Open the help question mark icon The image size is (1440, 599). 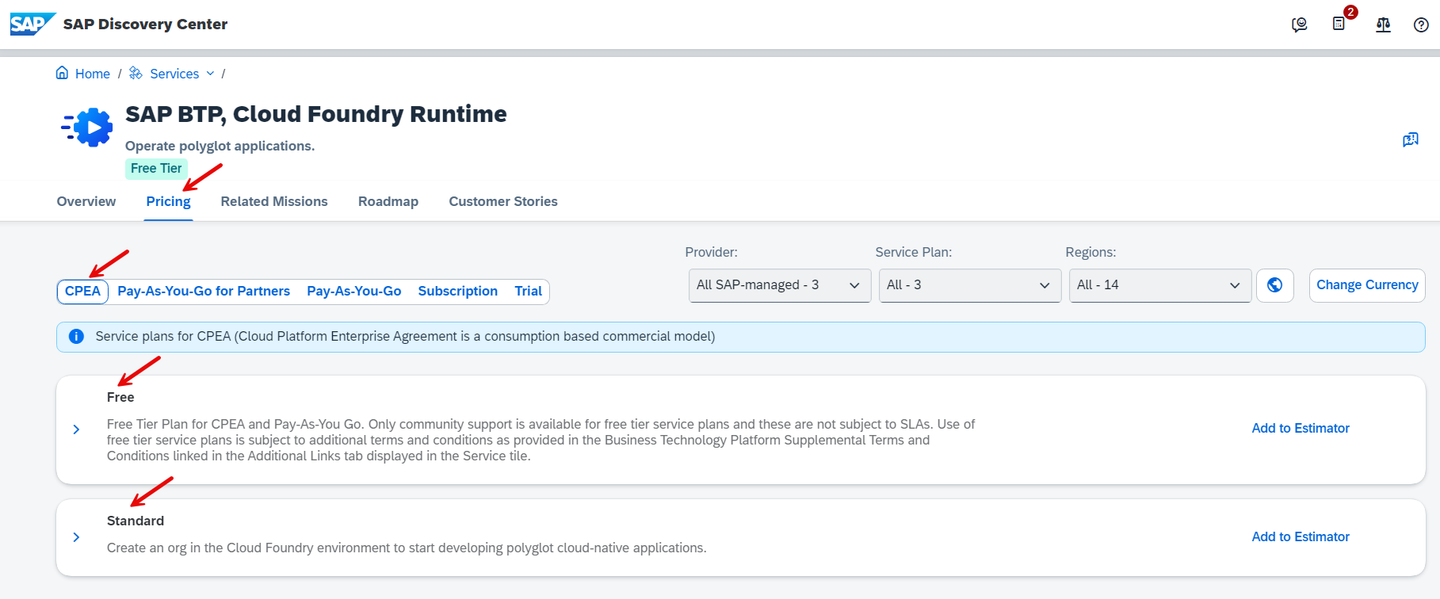click(x=1421, y=25)
